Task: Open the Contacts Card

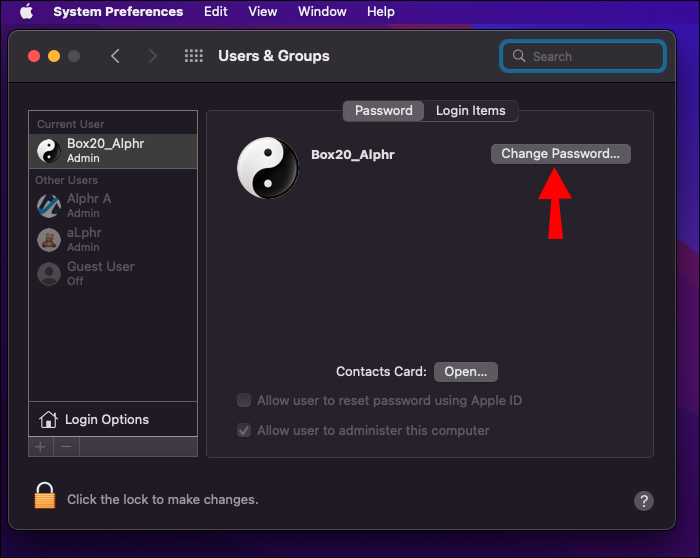Action: pyautogui.click(x=466, y=372)
